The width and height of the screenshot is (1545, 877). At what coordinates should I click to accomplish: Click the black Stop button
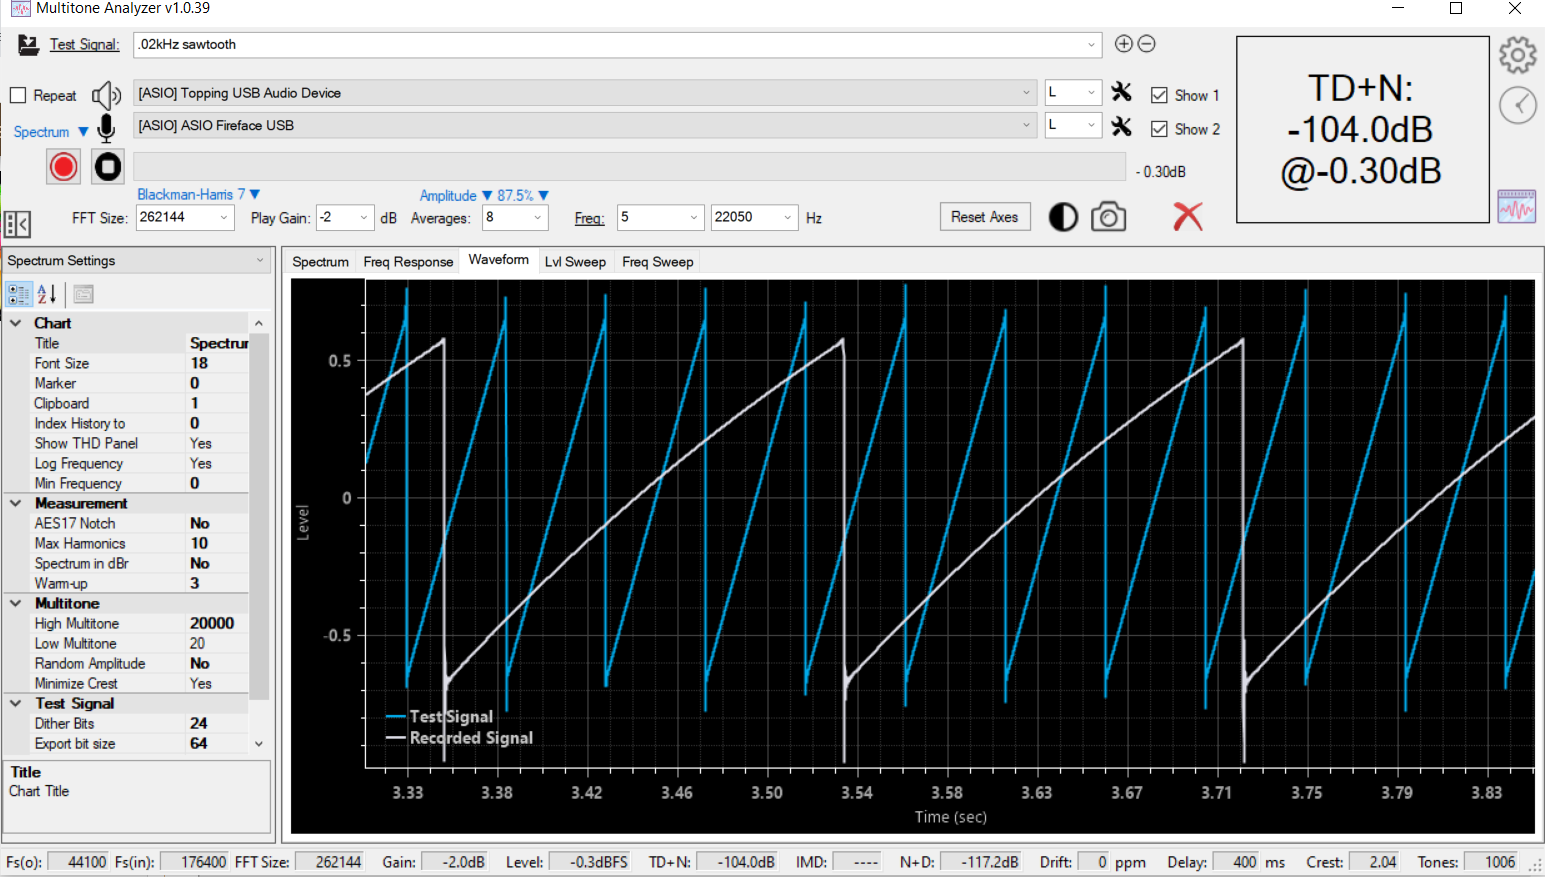pos(108,167)
